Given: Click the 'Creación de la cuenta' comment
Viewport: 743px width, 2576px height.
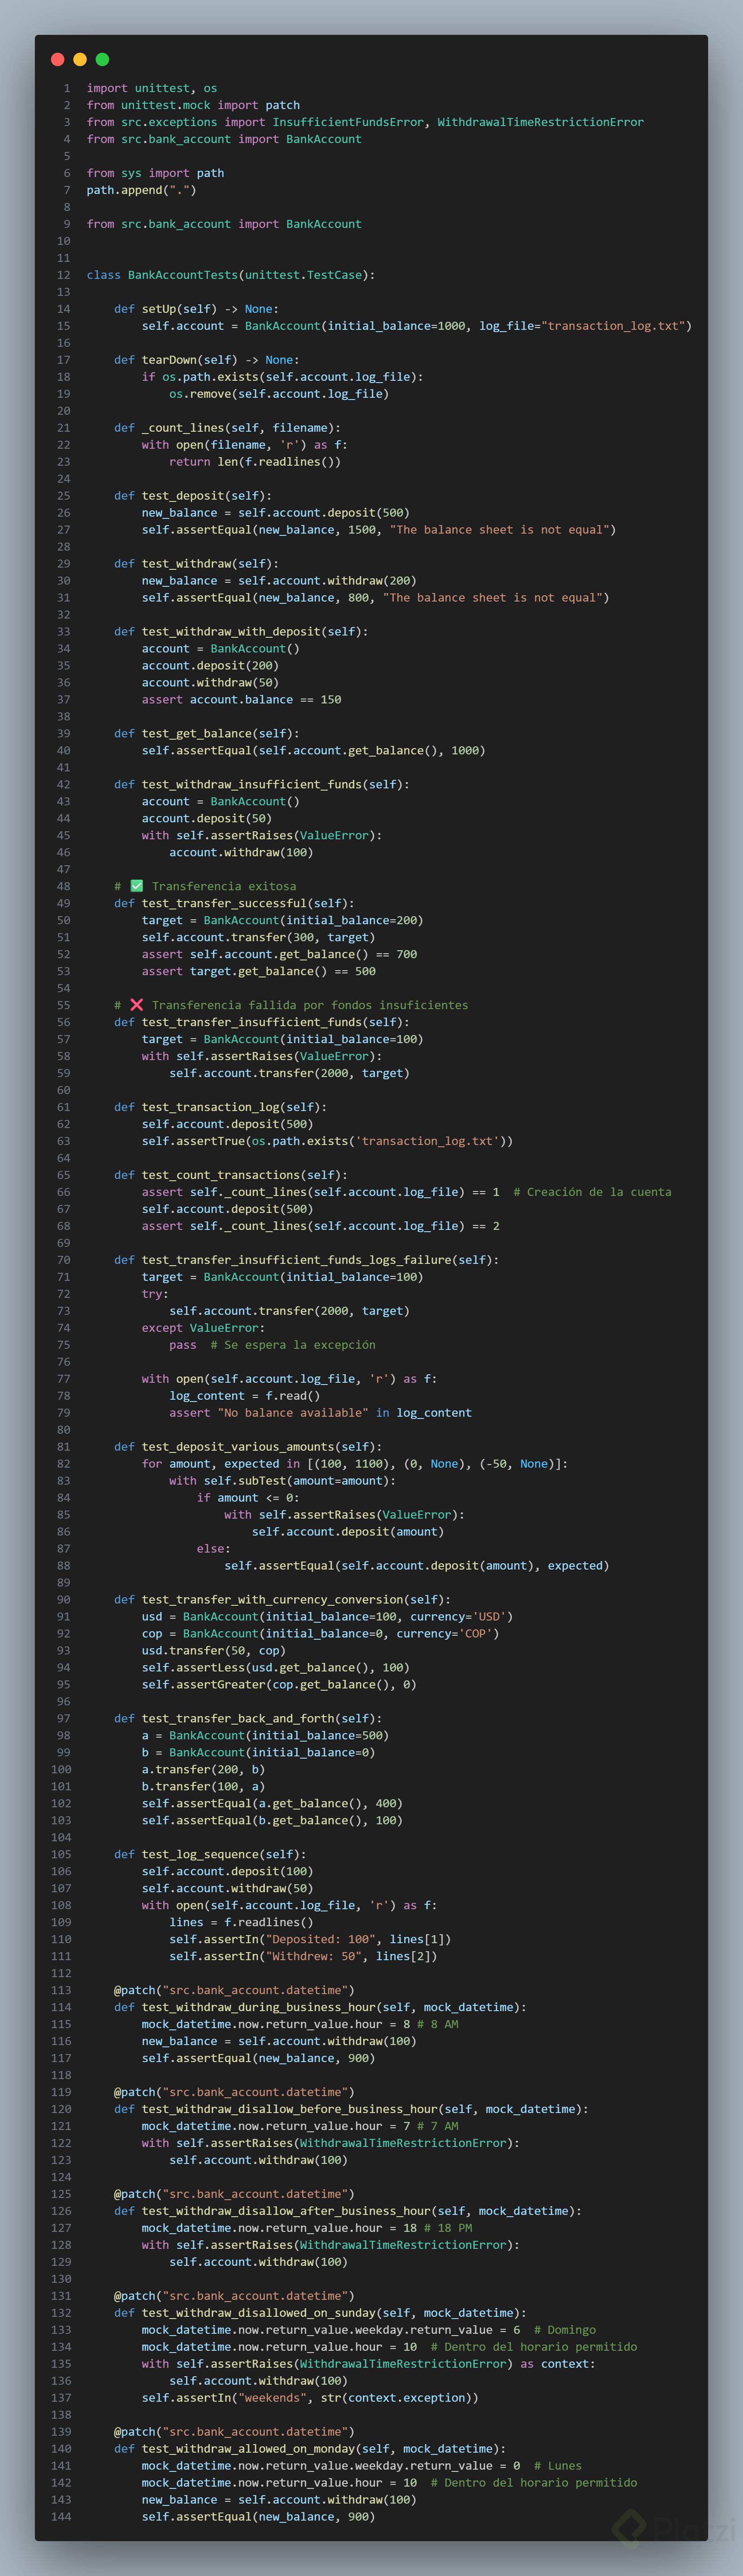Looking at the screenshot, I should point(592,1192).
